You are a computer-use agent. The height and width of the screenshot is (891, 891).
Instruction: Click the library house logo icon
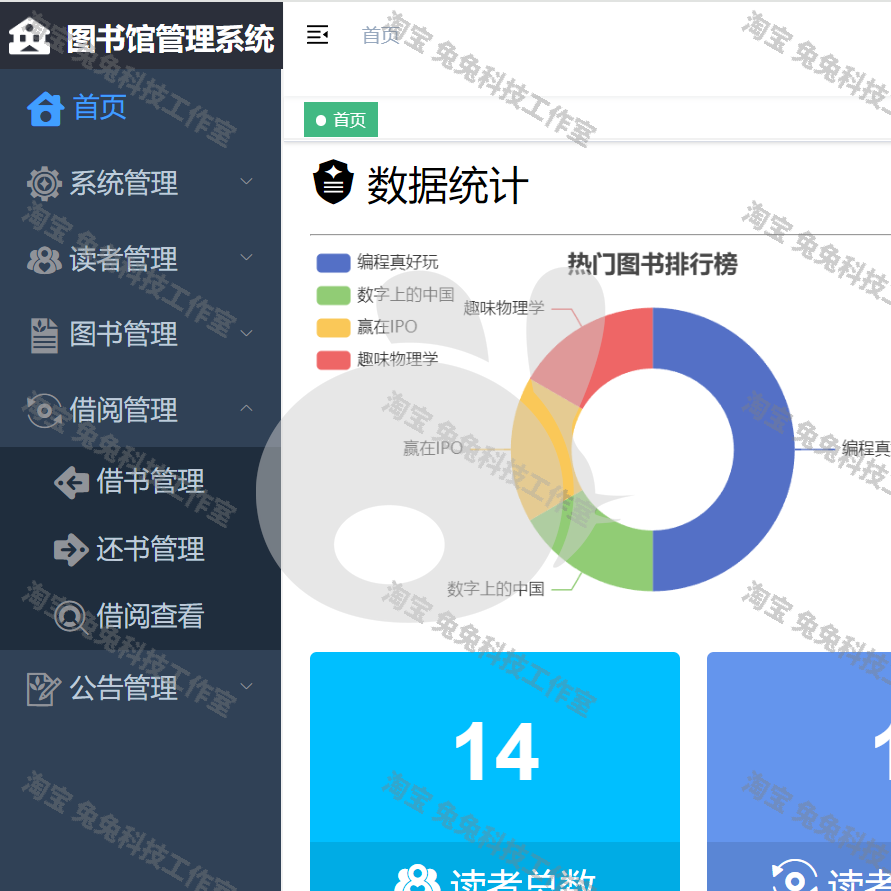tap(29, 36)
